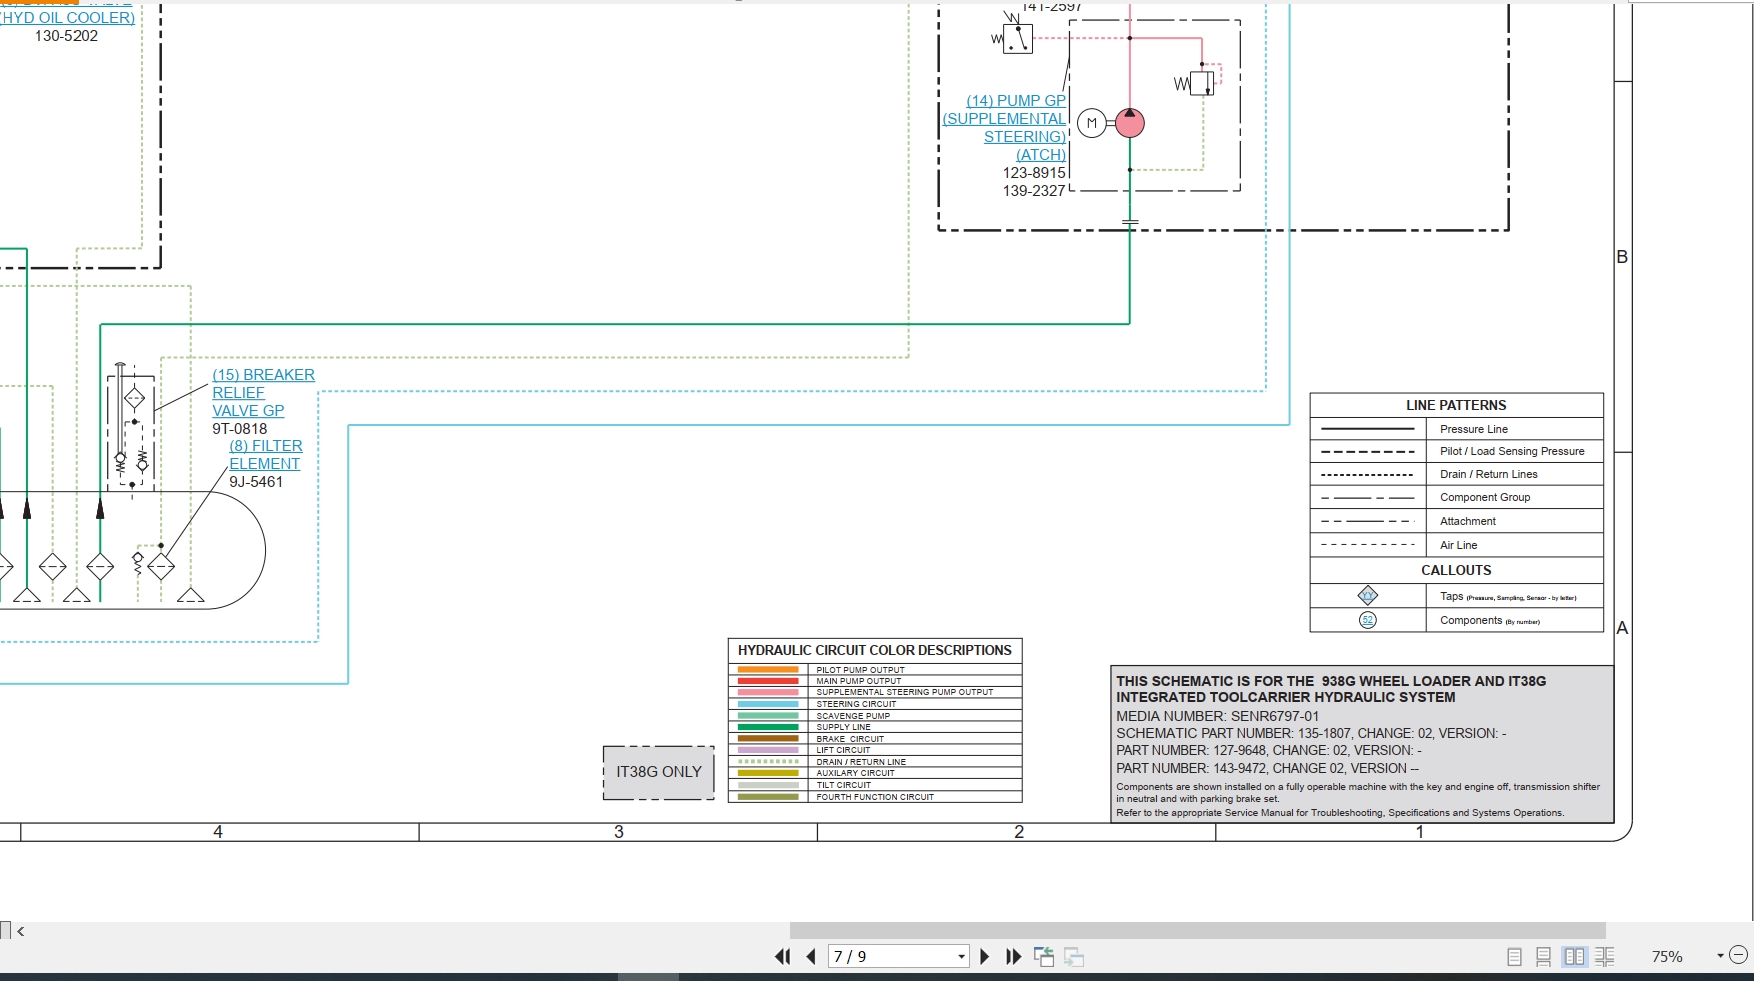Image resolution: width=1754 pixels, height=981 pixels.
Task: Select single page view layout
Action: click(1514, 957)
